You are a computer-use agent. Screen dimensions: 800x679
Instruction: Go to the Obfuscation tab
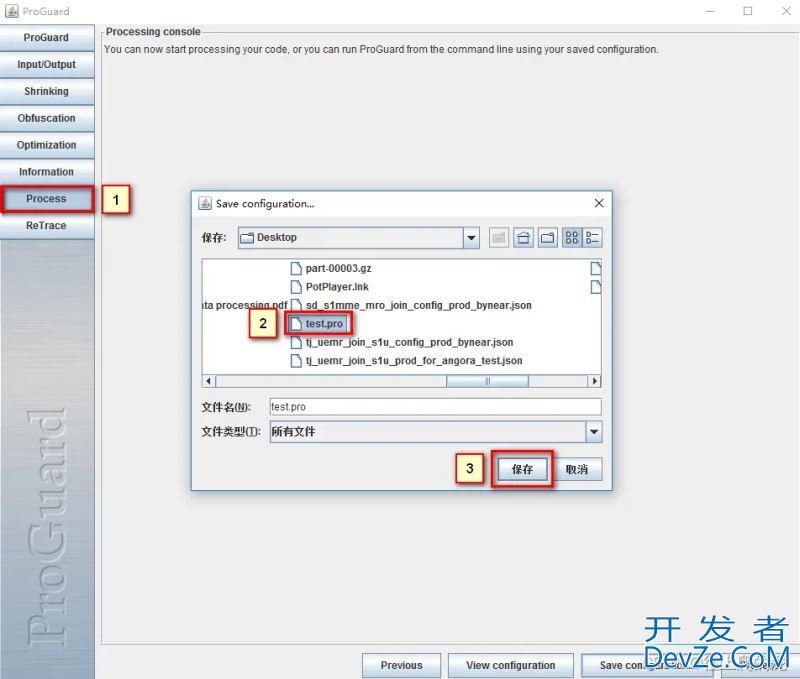(46, 118)
